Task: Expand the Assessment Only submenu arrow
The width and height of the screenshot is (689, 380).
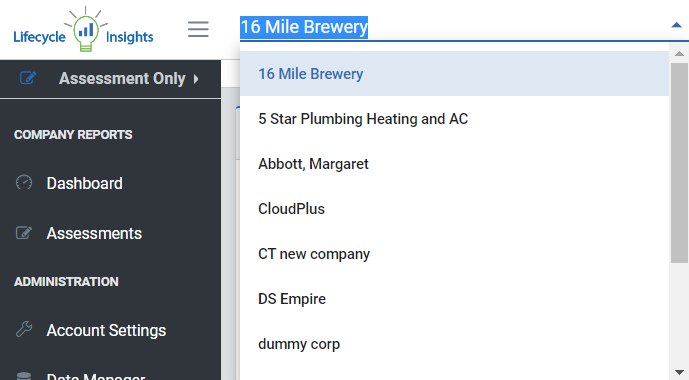Action: [x=196, y=79]
